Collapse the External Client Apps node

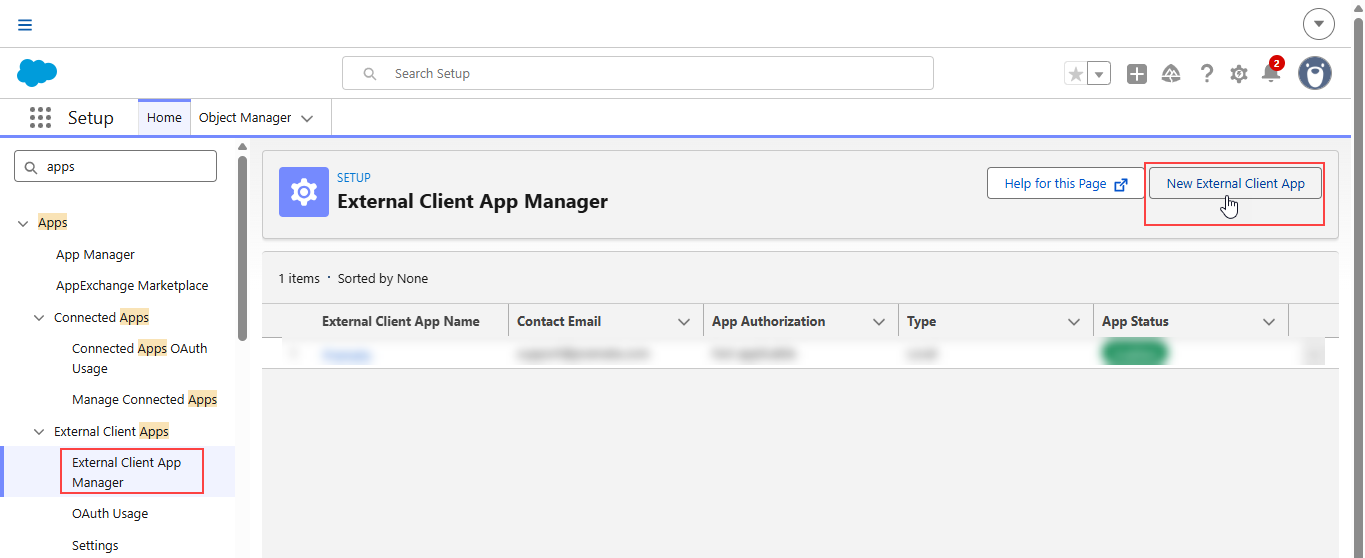(39, 432)
